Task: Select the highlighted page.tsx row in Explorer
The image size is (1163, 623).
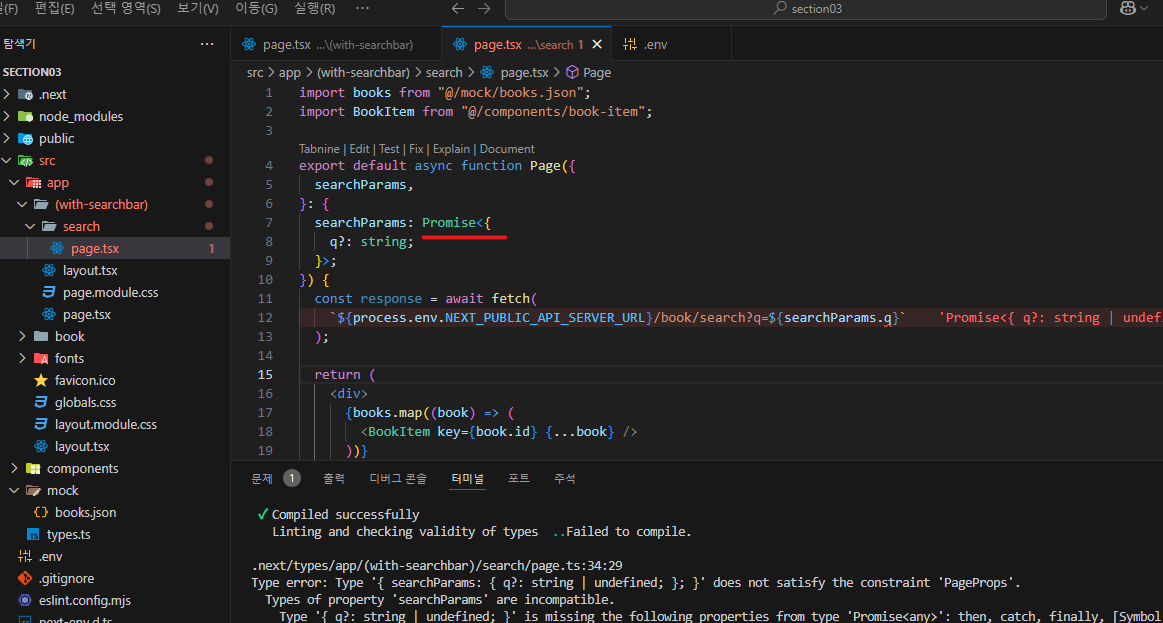Action: (x=115, y=248)
